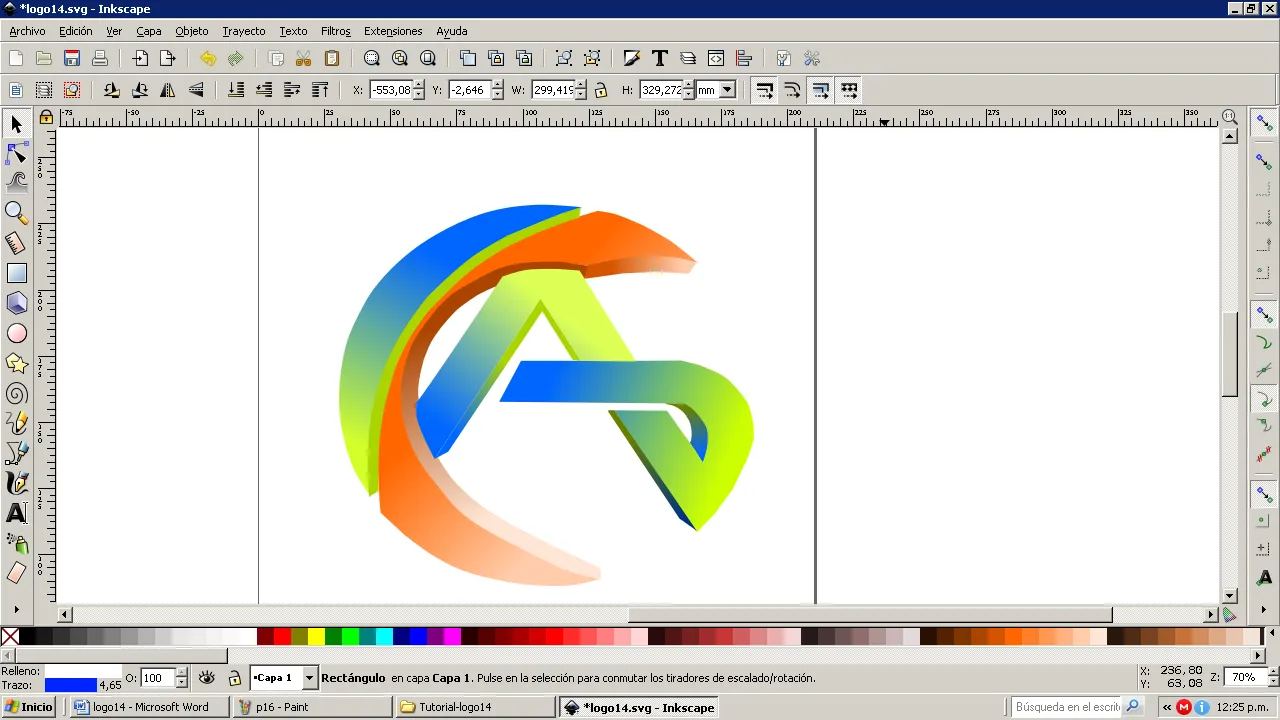Activate the Text tool in toolbox
1280x720 pixels.
click(x=17, y=513)
